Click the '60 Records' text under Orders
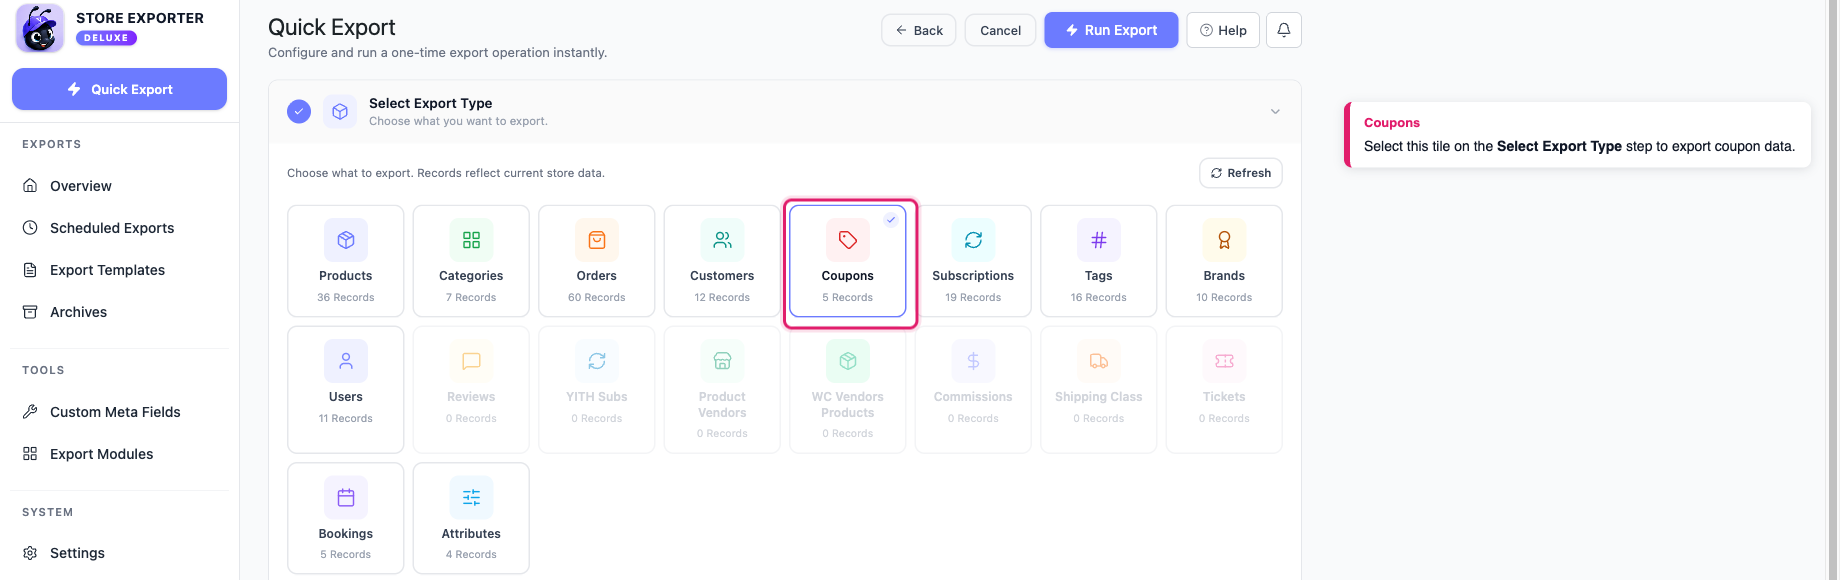The image size is (1840, 580). click(597, 297)
